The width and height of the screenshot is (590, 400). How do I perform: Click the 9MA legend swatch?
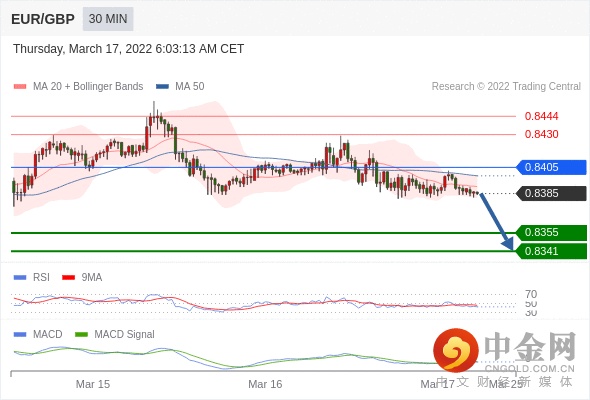tap(68, 278)
